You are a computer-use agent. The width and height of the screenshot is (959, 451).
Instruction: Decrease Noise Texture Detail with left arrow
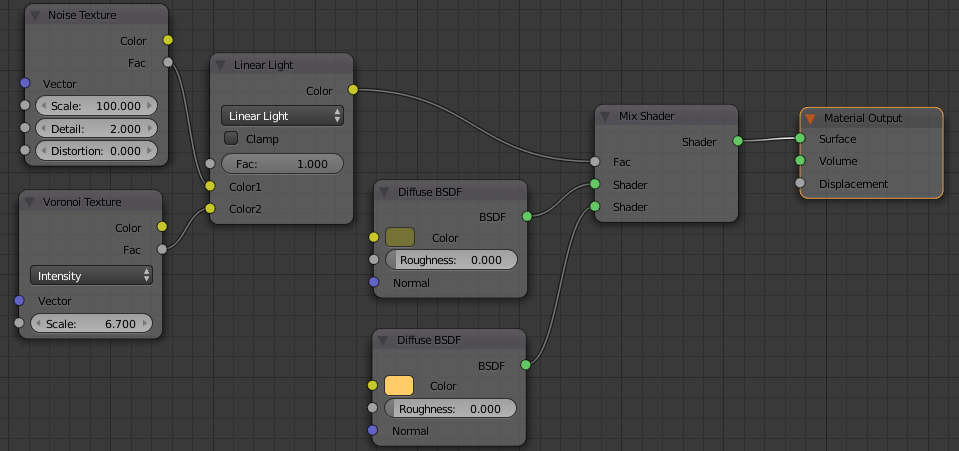(43, 129)
